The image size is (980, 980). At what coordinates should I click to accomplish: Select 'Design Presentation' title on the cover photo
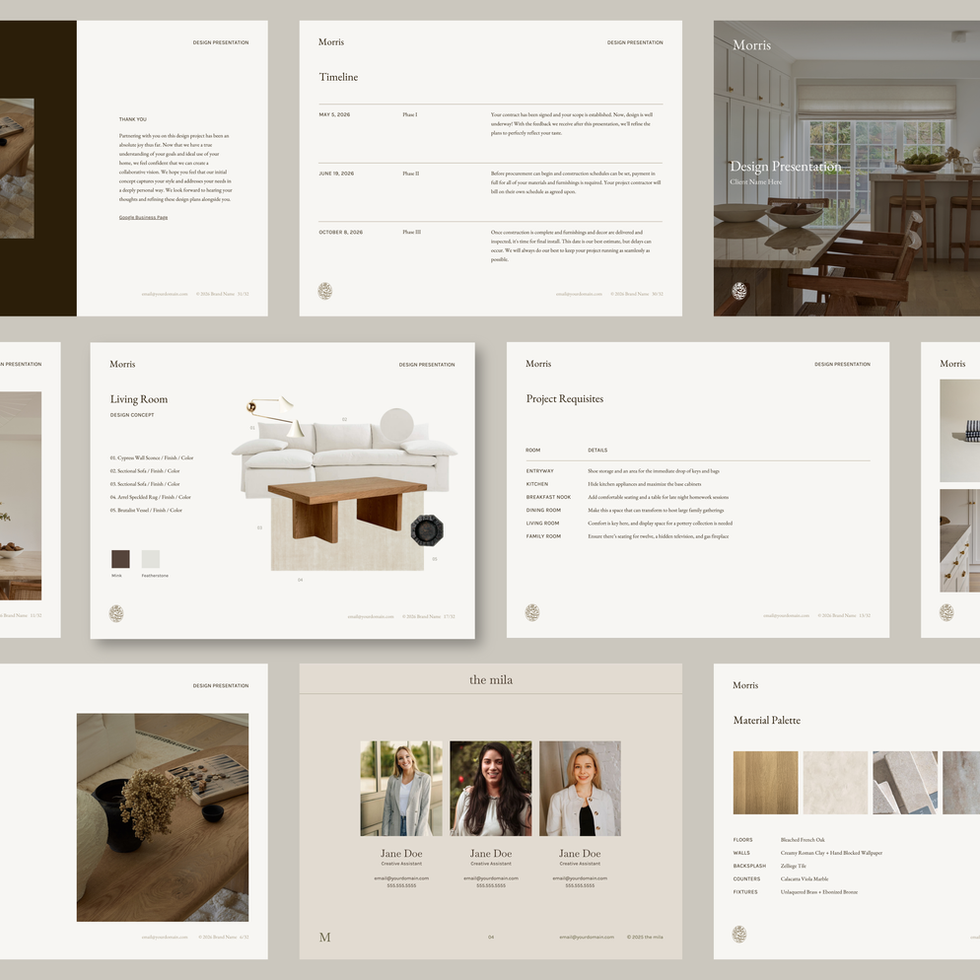[x=786, y=166]
